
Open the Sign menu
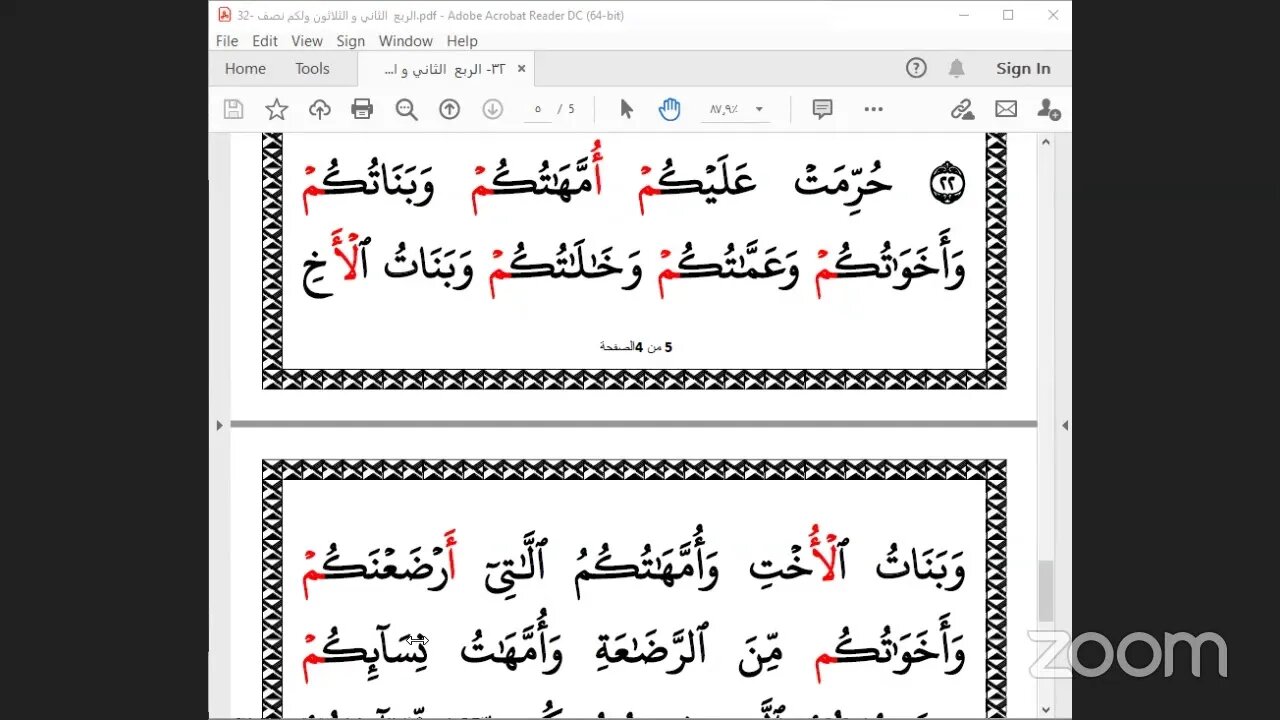click(x=351, y=41)
